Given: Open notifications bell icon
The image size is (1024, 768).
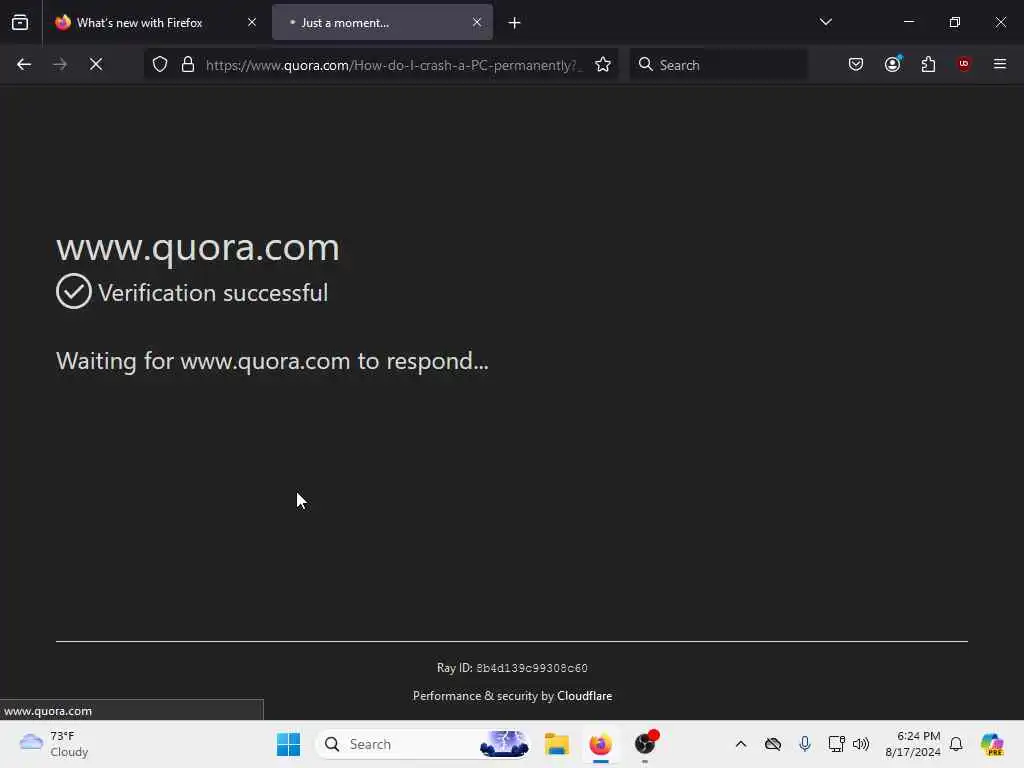Looking at the screenshot, I should click(956, 744).
